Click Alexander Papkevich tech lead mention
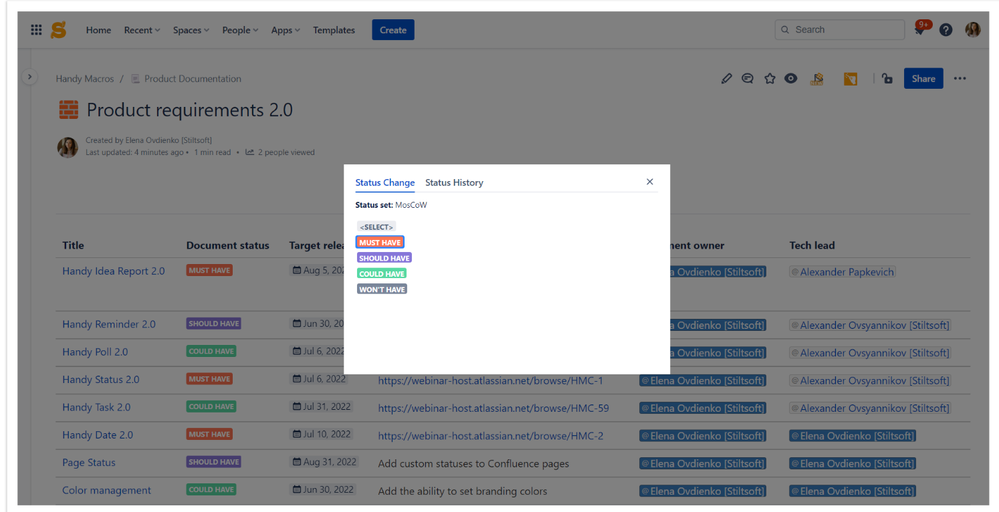This screenshot has width=999, height=512. 842,272
